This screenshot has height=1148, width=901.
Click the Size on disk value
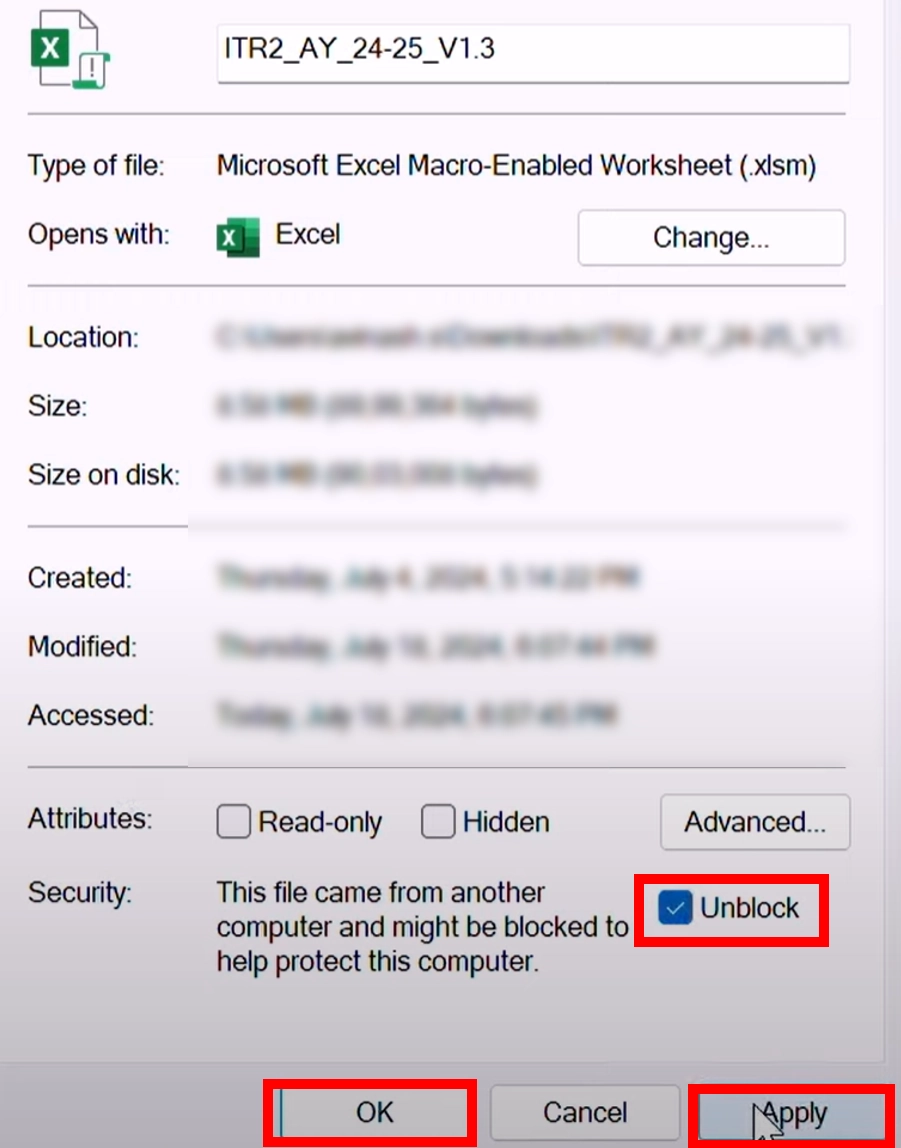(377, 474)
